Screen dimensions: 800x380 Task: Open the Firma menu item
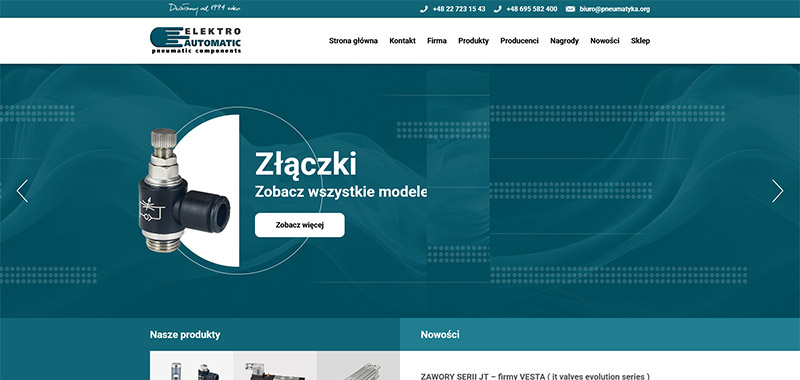tap(437, 41)
